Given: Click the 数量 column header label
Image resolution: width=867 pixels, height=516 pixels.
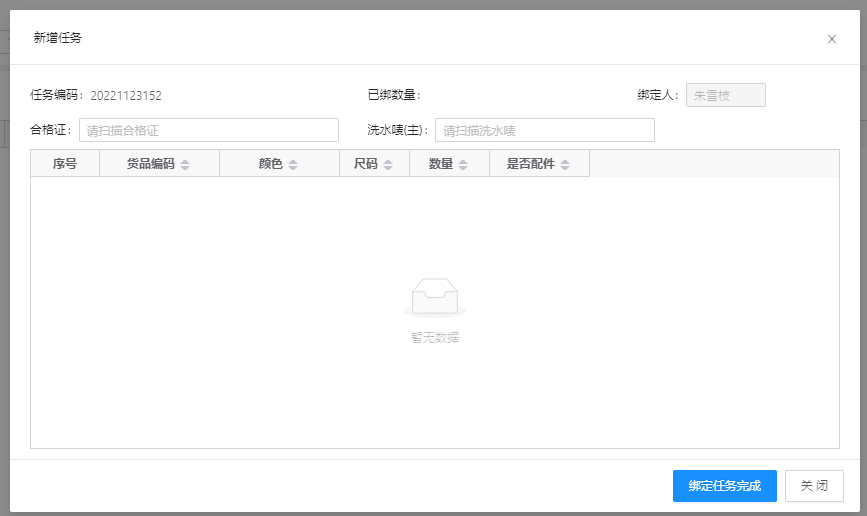Looking at the screenshot, I should tap(441, 164).
